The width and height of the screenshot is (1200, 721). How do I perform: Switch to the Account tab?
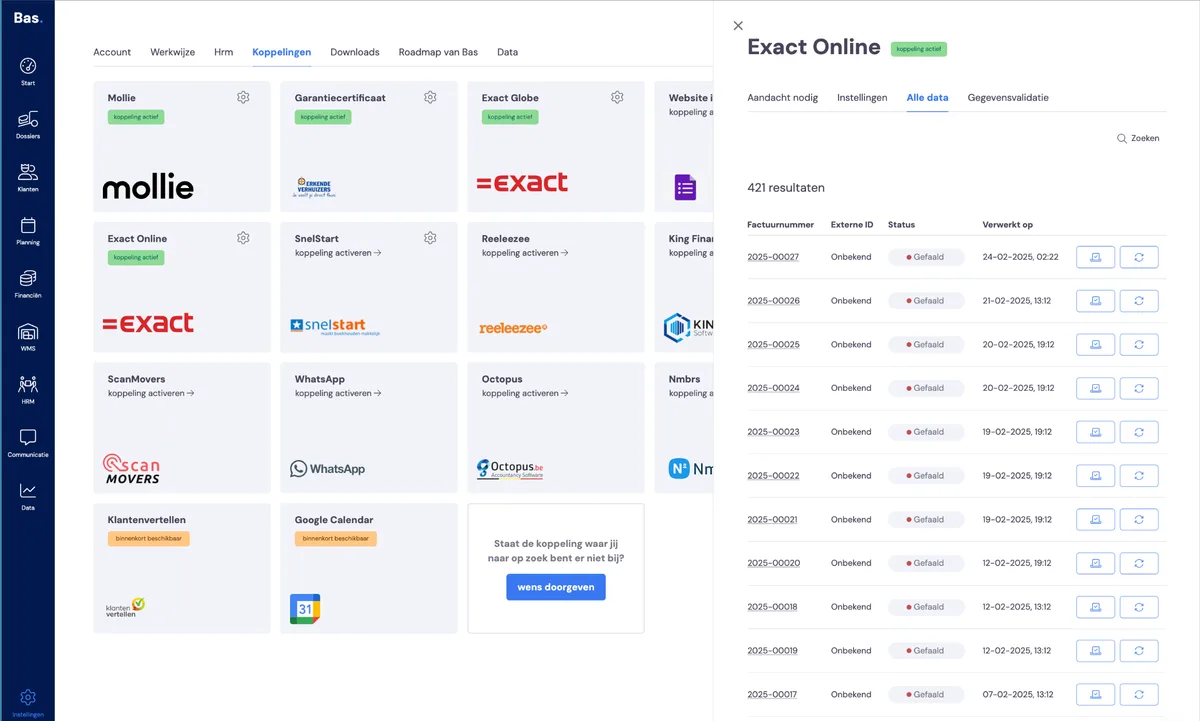tap(112, 52)
